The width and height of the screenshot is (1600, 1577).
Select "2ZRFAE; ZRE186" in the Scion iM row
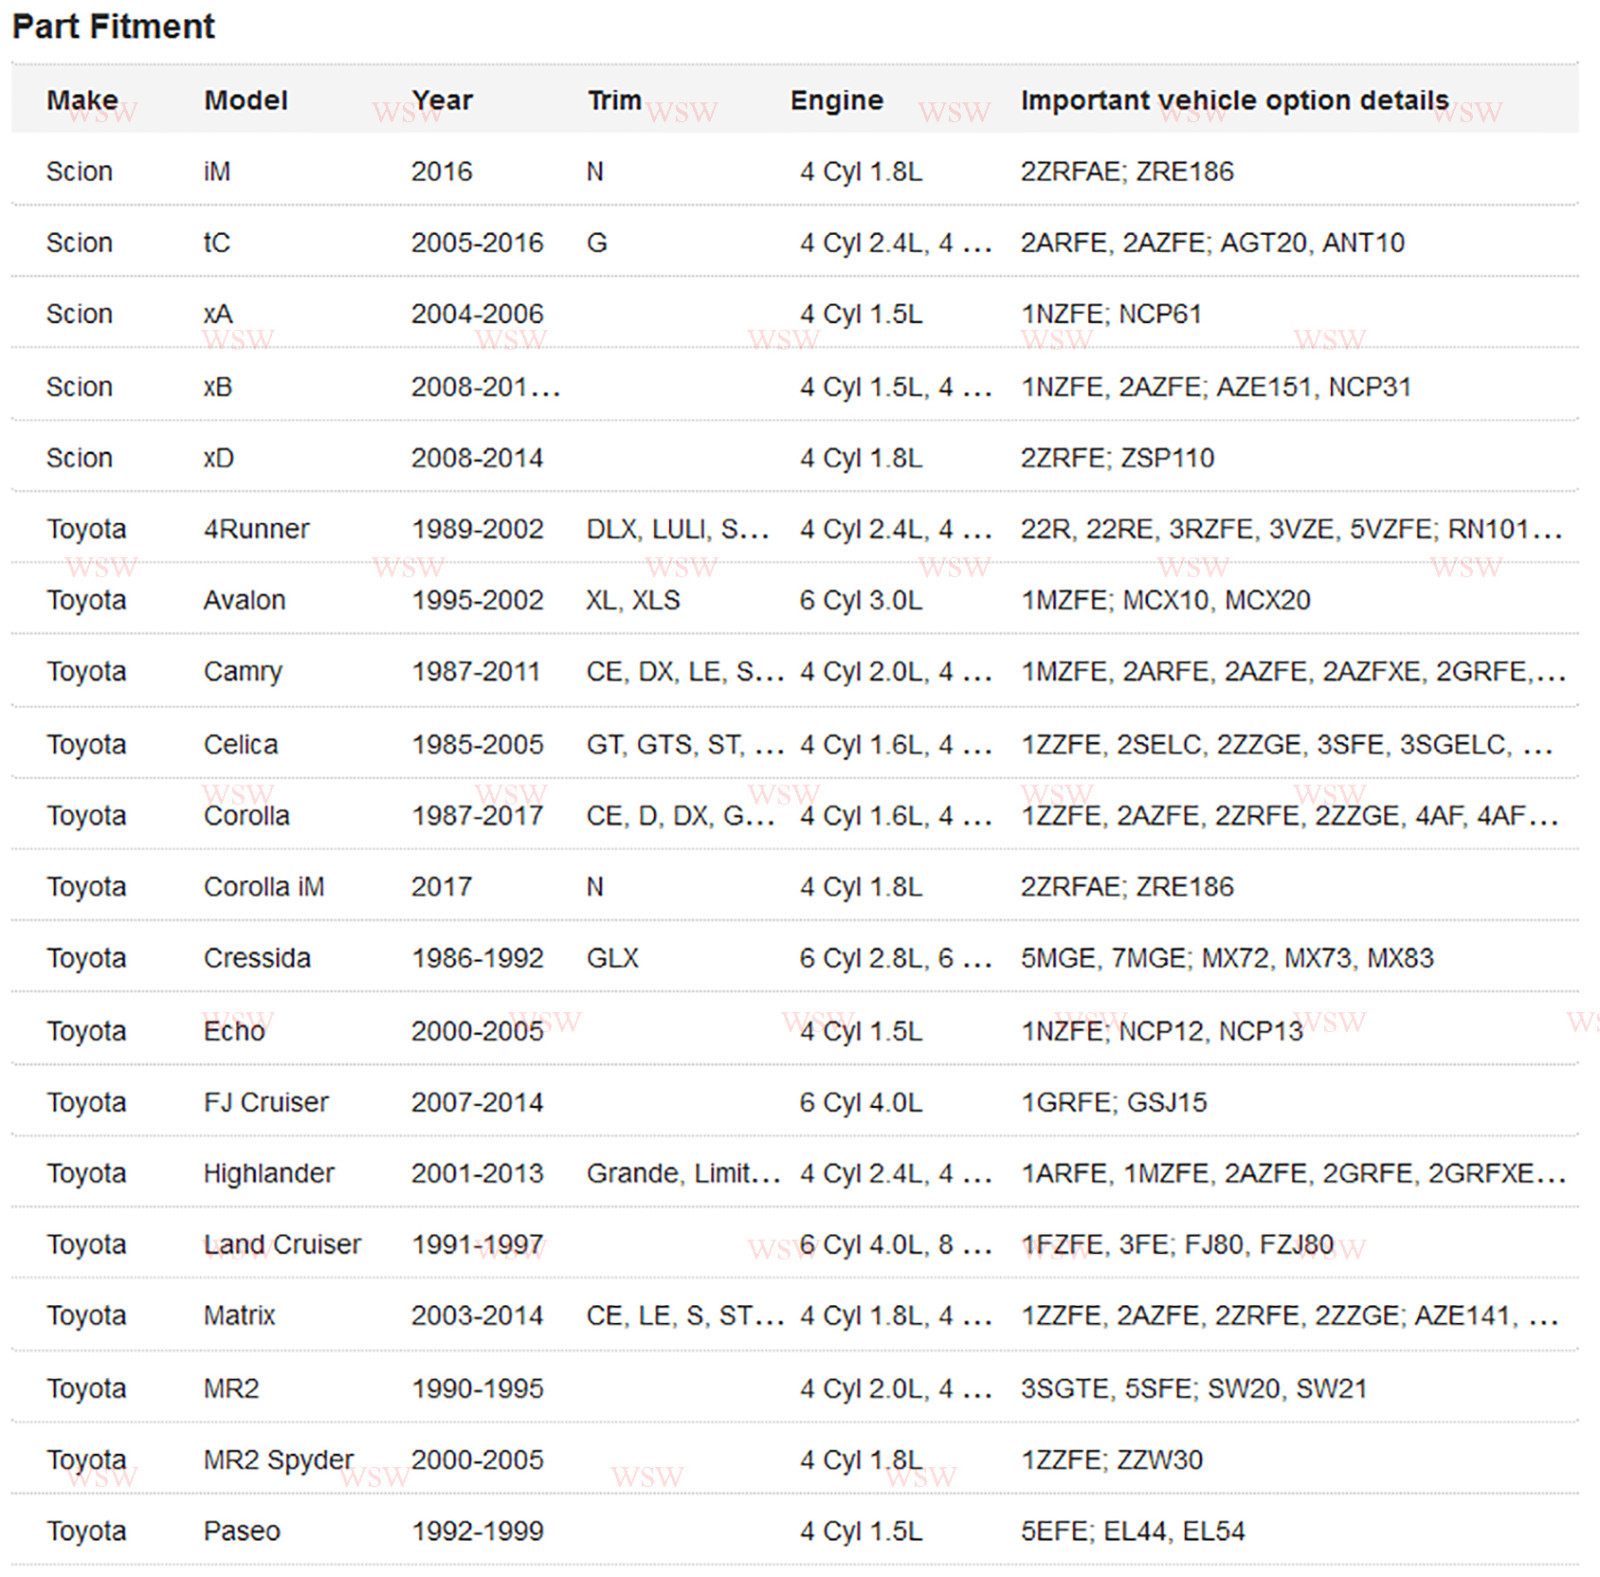[x=1127, y=172]
